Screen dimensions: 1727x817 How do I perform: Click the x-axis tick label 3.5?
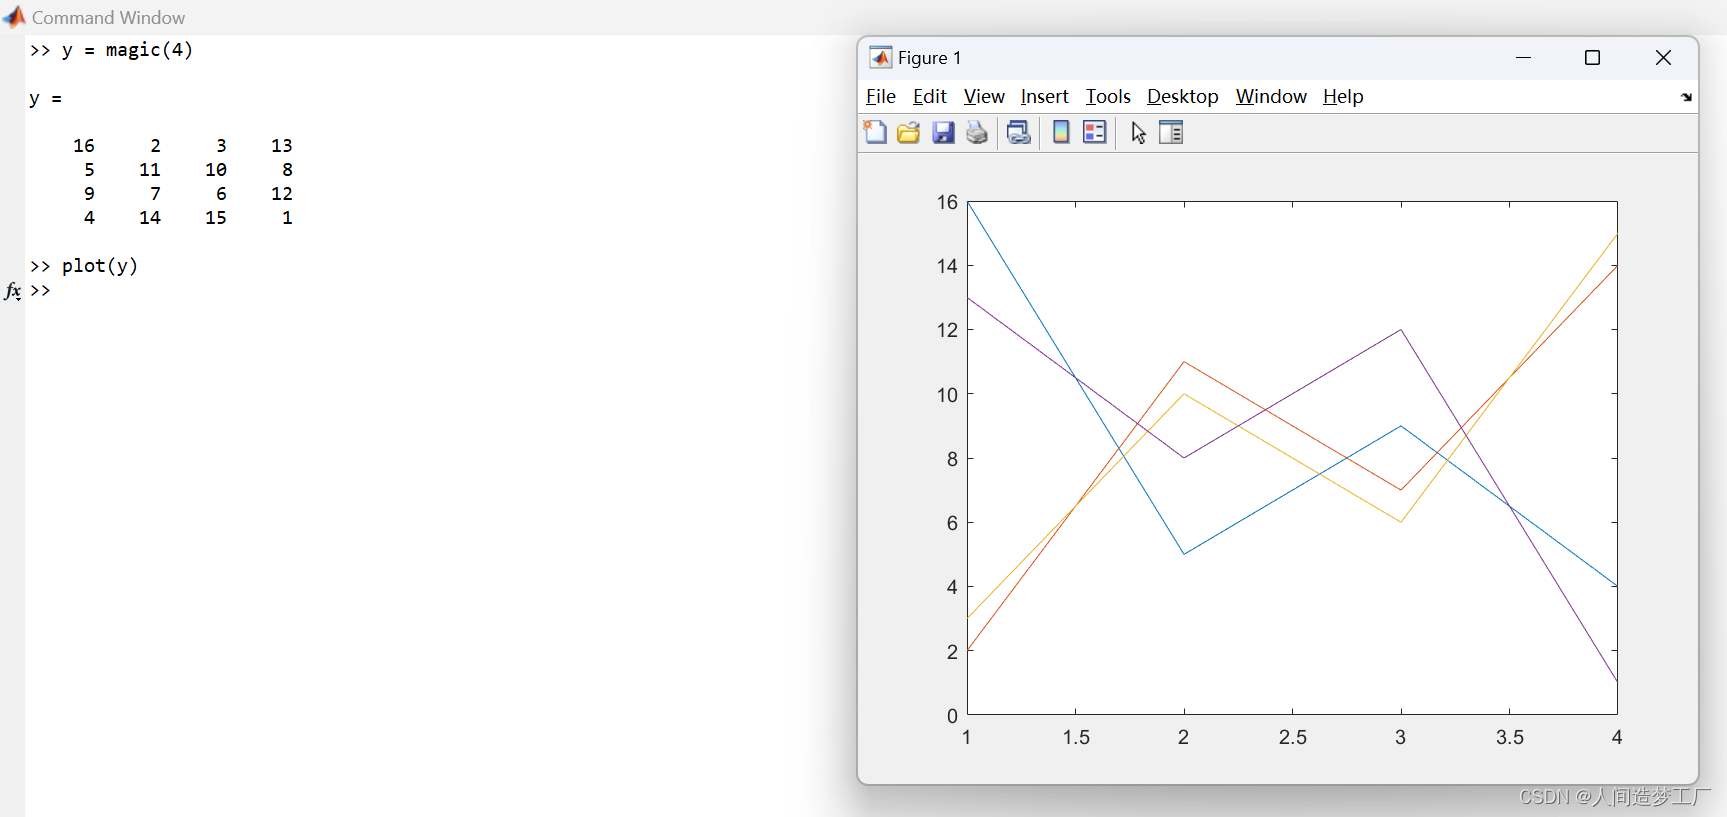(1510, 738)
